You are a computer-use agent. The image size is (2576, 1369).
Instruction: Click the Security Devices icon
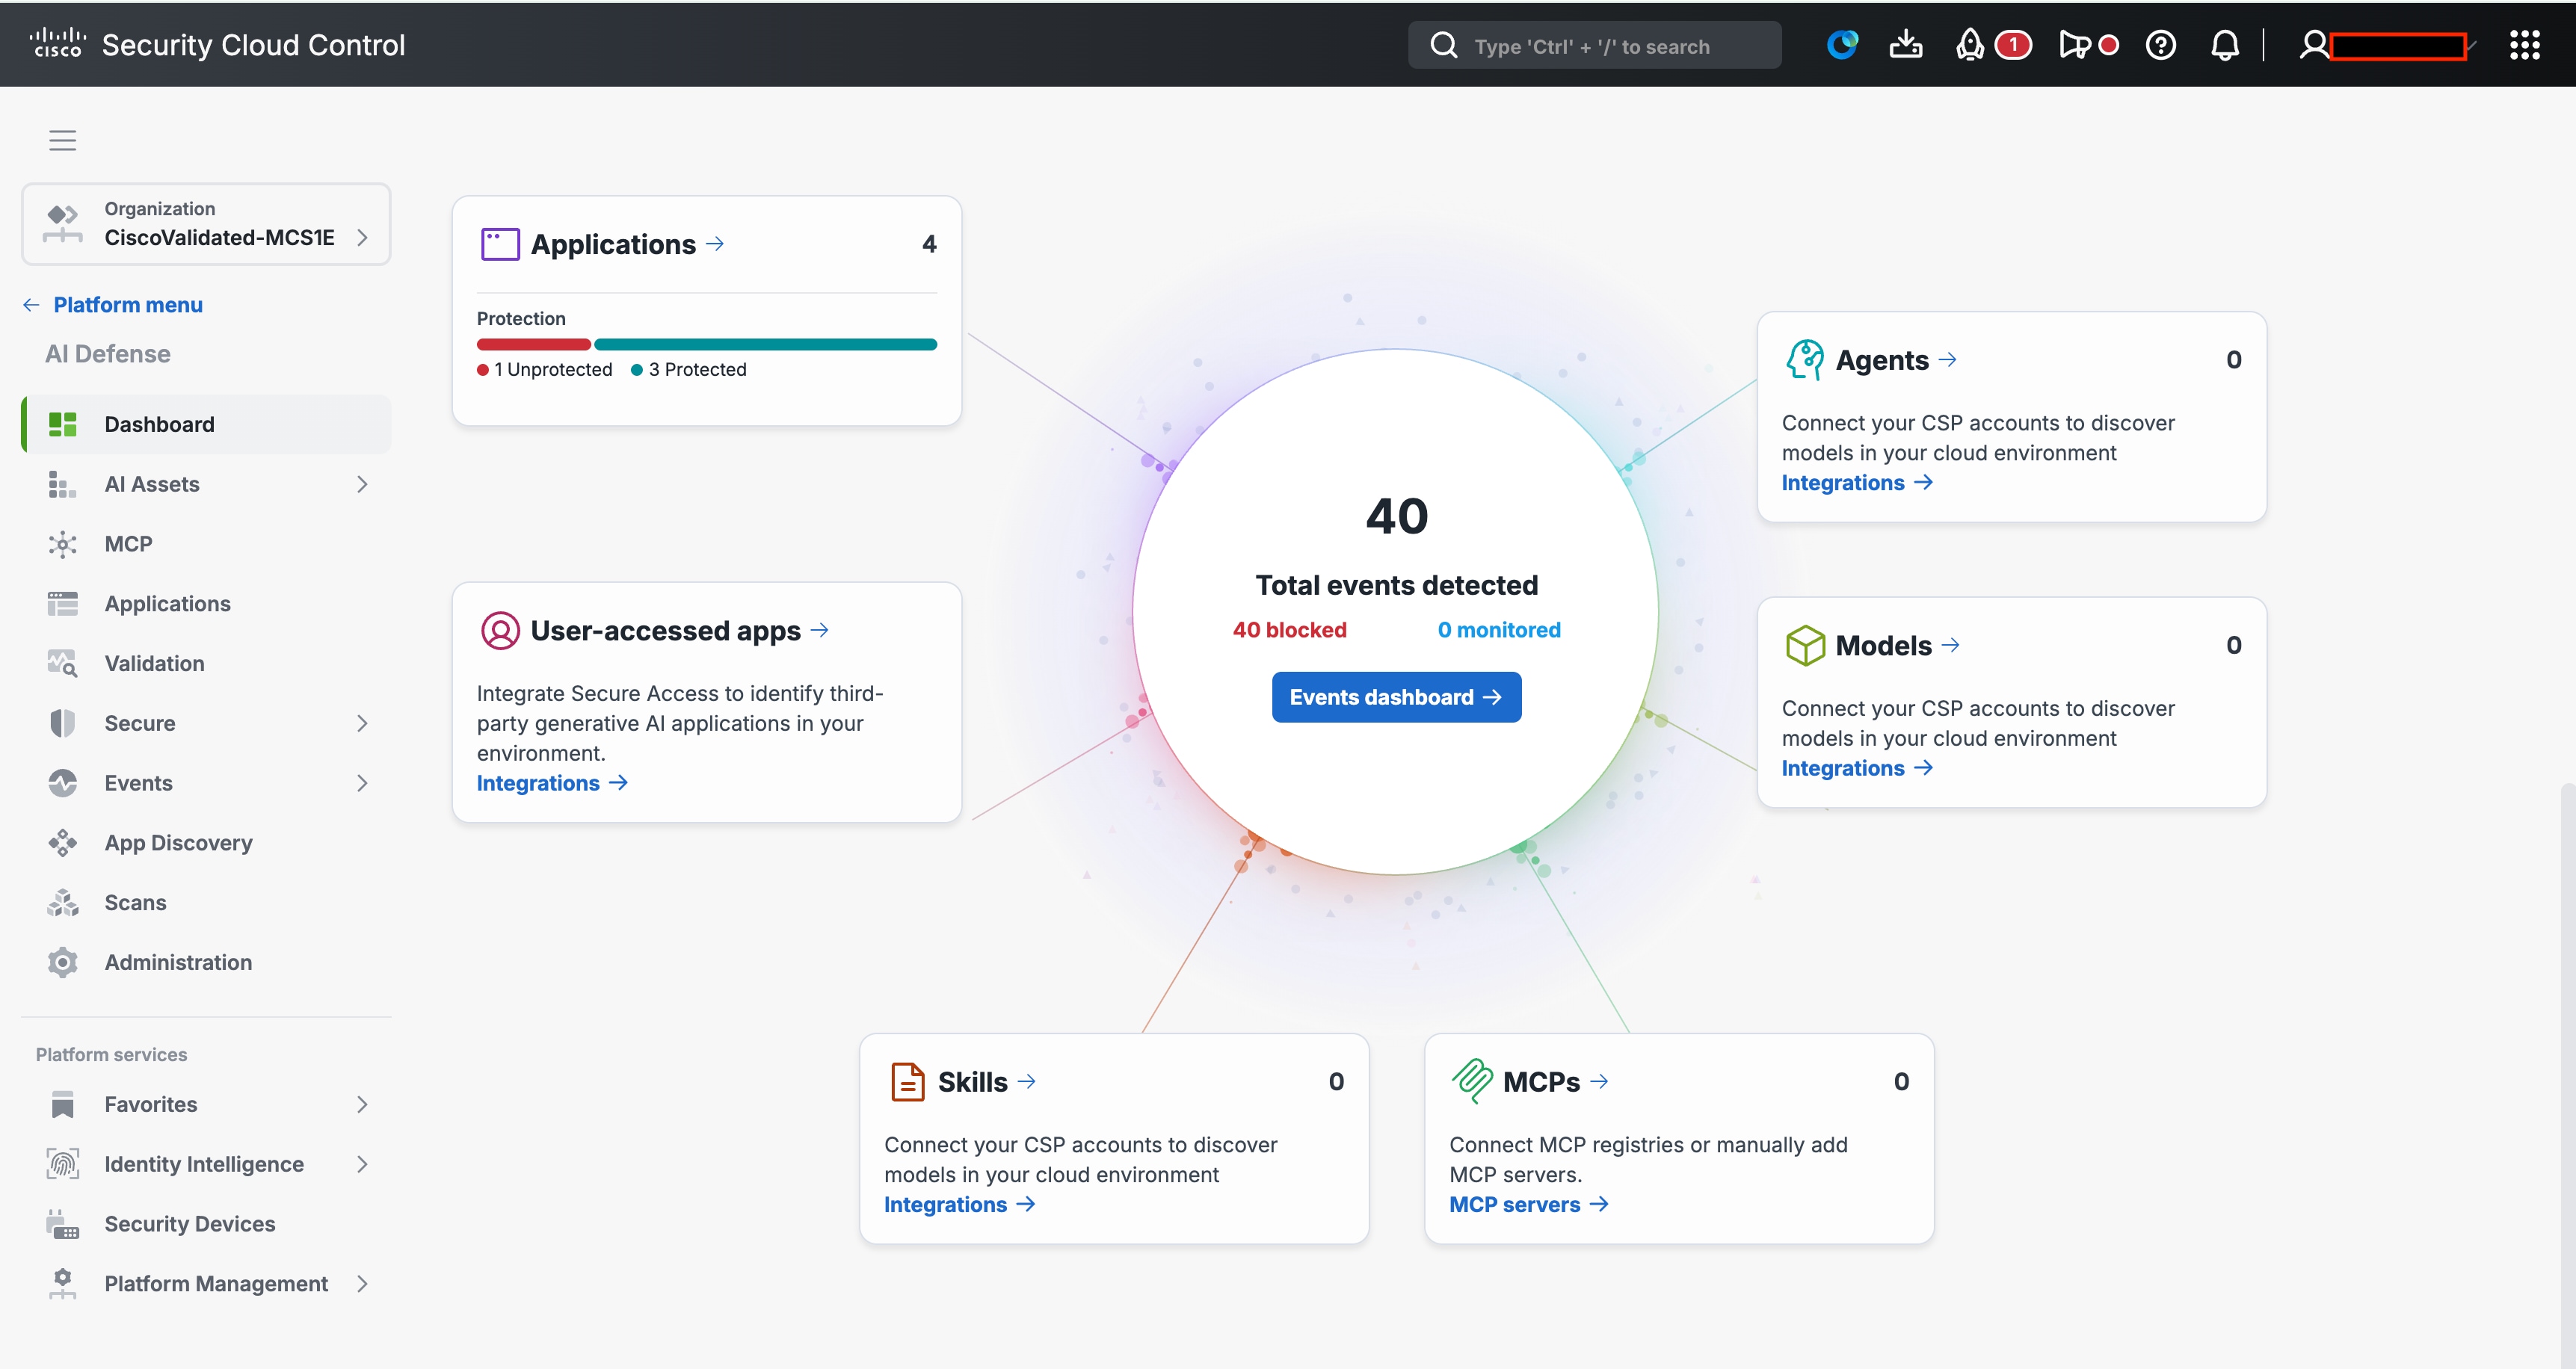[x=63, y=1224]
